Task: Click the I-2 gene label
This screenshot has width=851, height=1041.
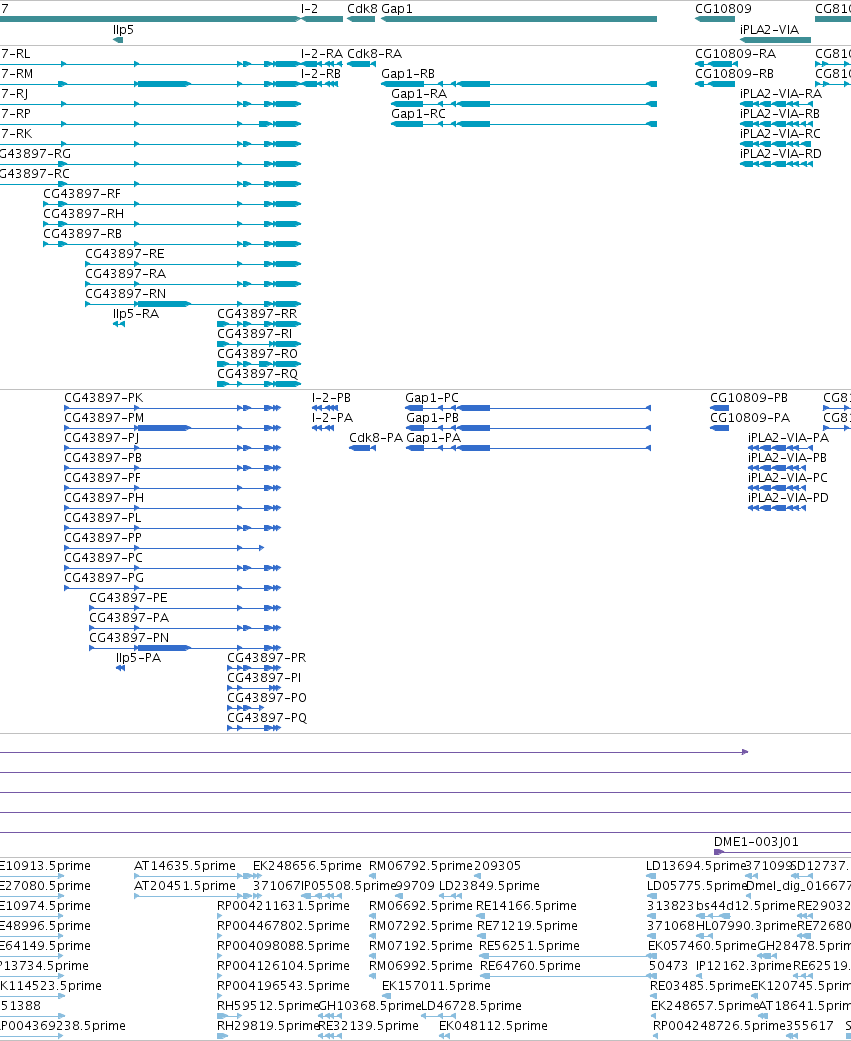Action: 309,9
